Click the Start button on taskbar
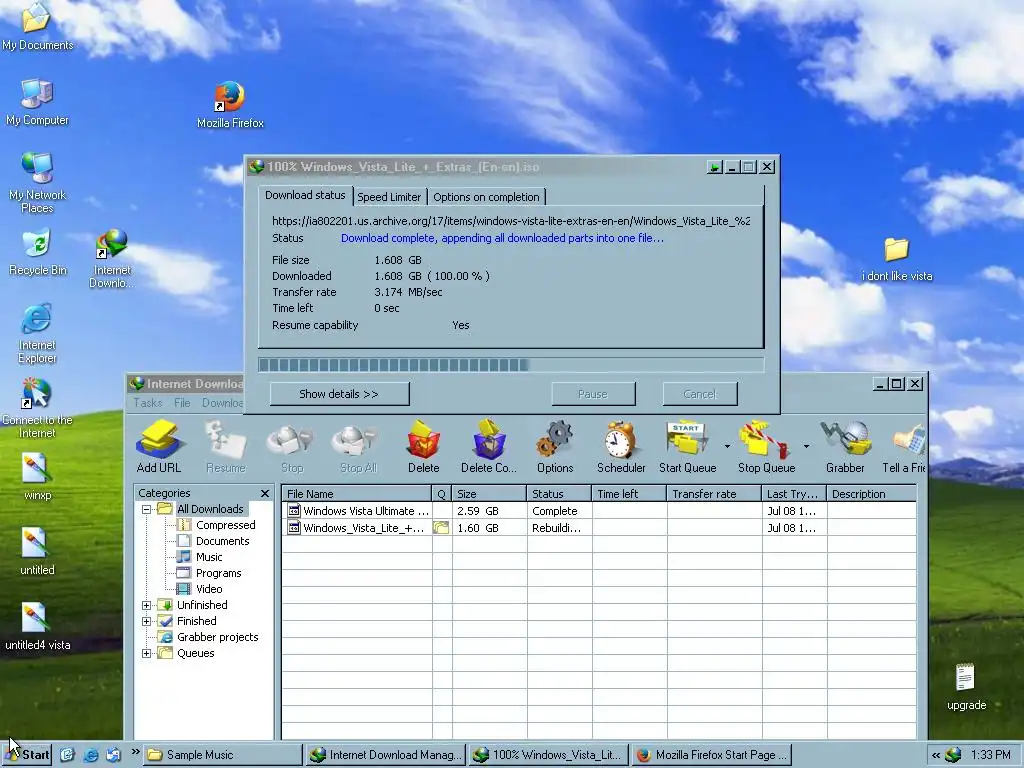 click(27, 755)
